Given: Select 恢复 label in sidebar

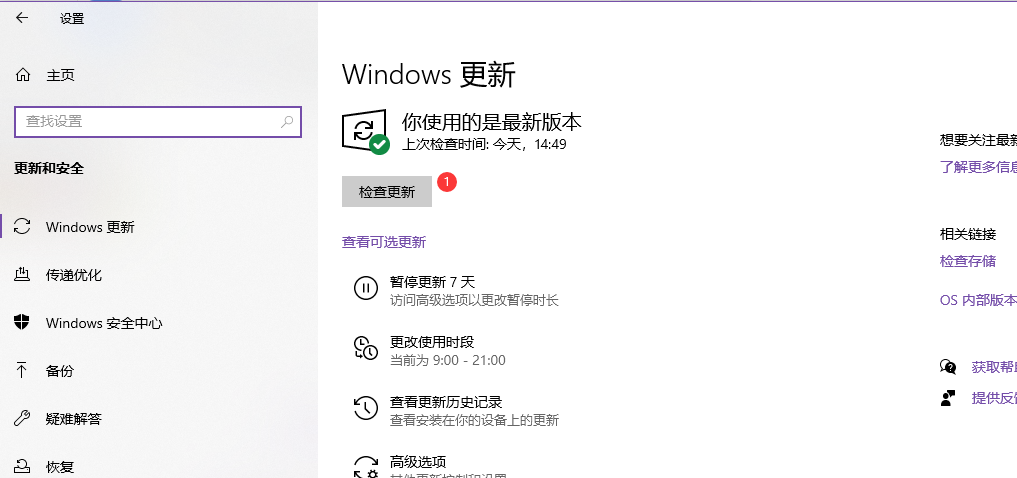Looking at the screenshot, I should (60, 466).
